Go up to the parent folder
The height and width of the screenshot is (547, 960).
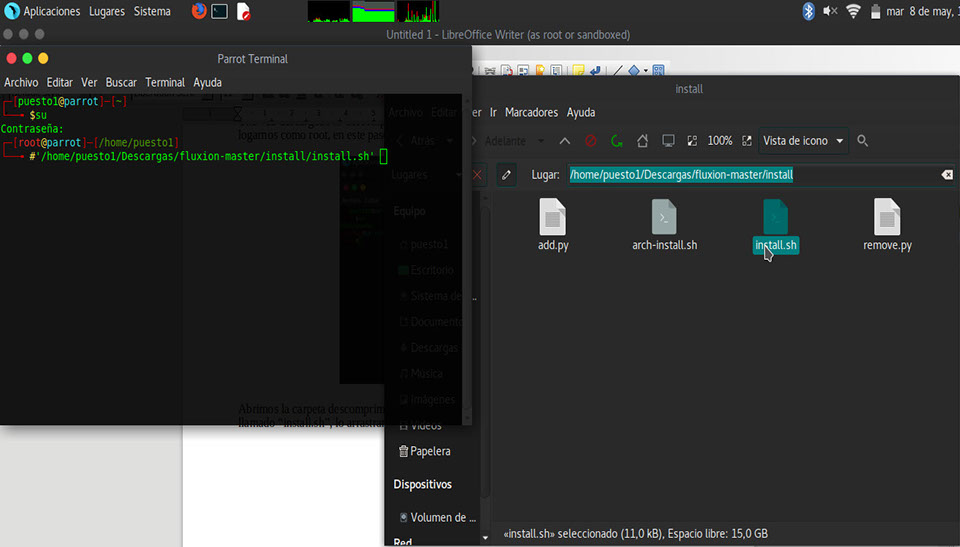click(565, 141)
